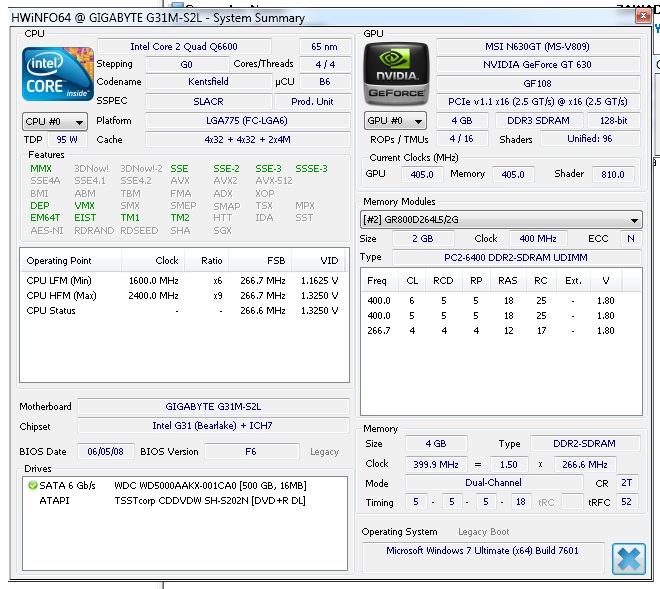Viewport: 660px width, 589px height.
Task: Click the CL column header
Action: click(412, 280)
